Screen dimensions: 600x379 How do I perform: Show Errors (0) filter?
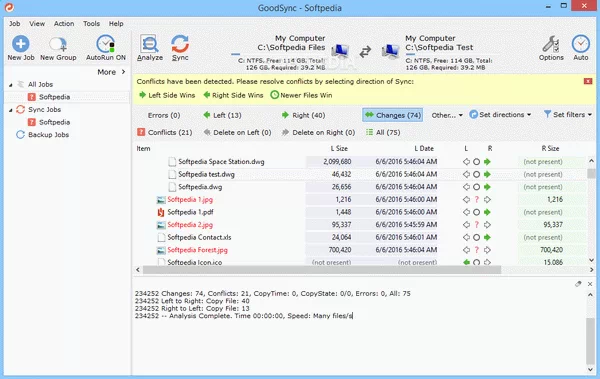point(164,115)
